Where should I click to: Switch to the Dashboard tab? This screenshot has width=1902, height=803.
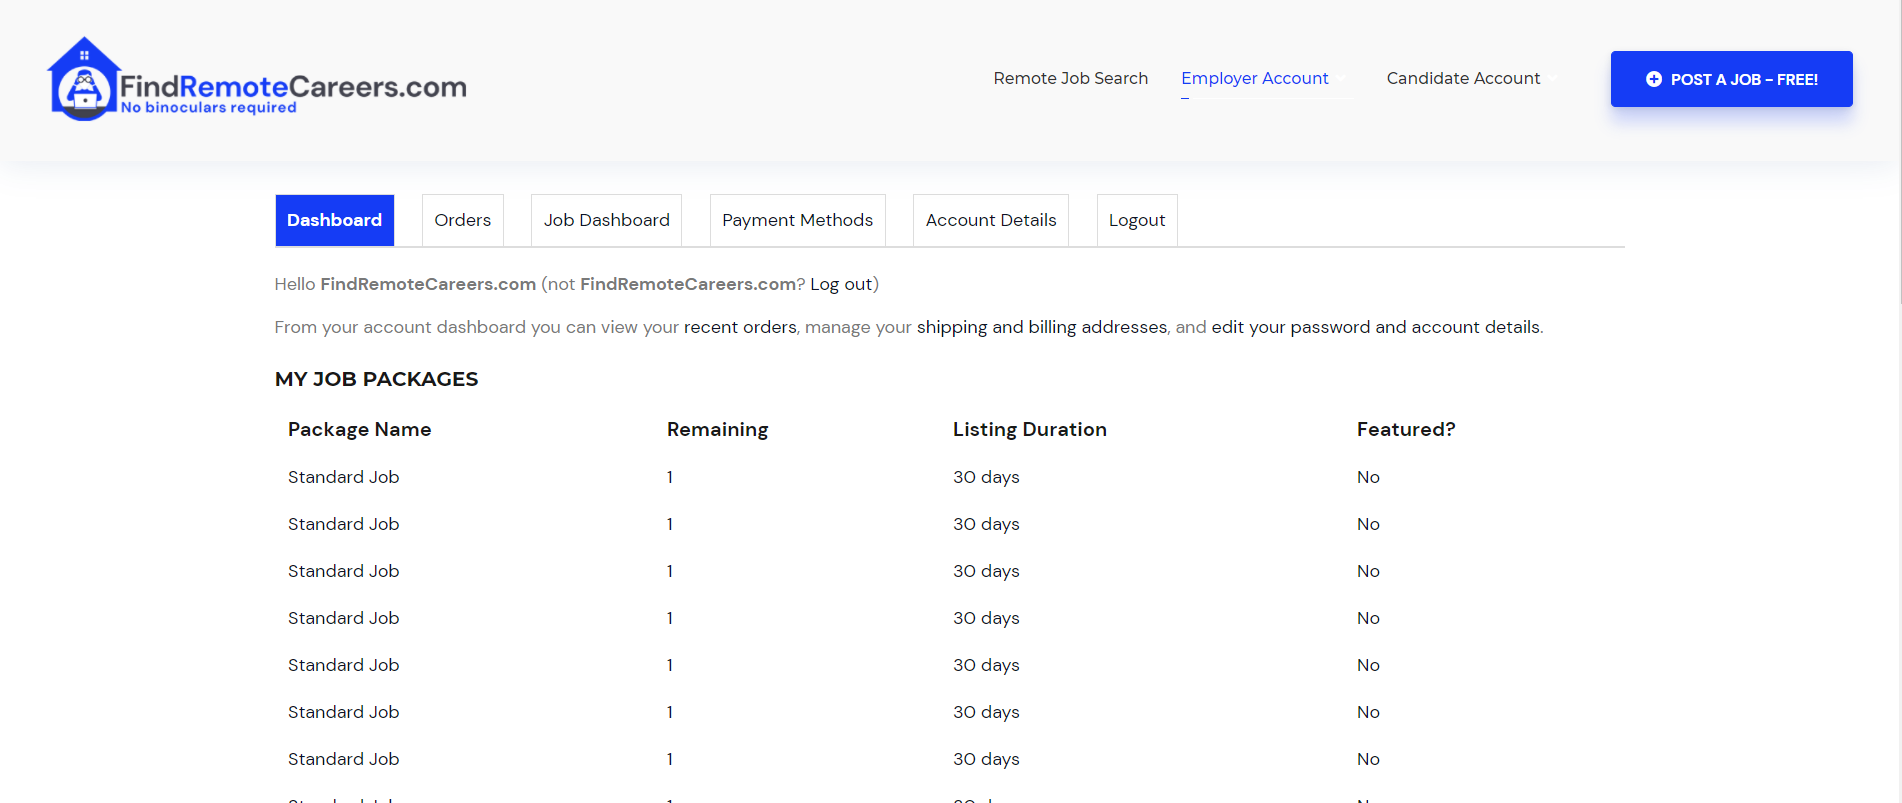(x=334, y=220)
